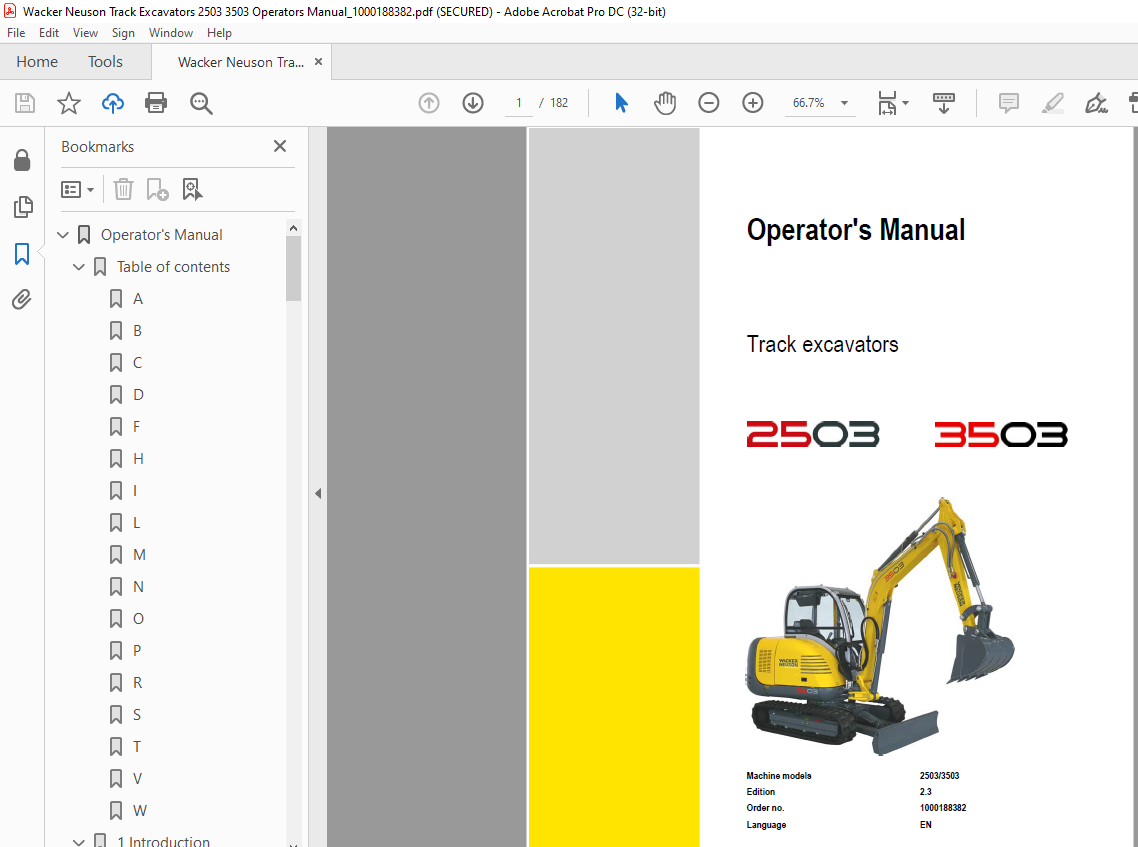Activate the Hand pan tool

coord(665,103)
